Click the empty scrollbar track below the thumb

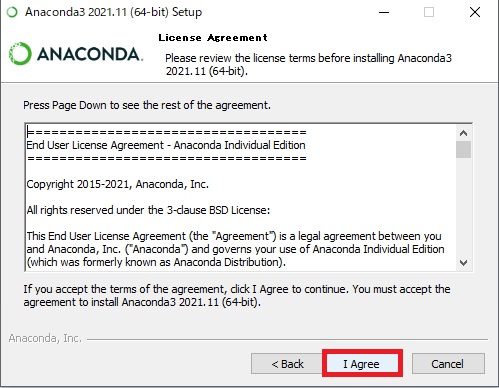(463, 207)
